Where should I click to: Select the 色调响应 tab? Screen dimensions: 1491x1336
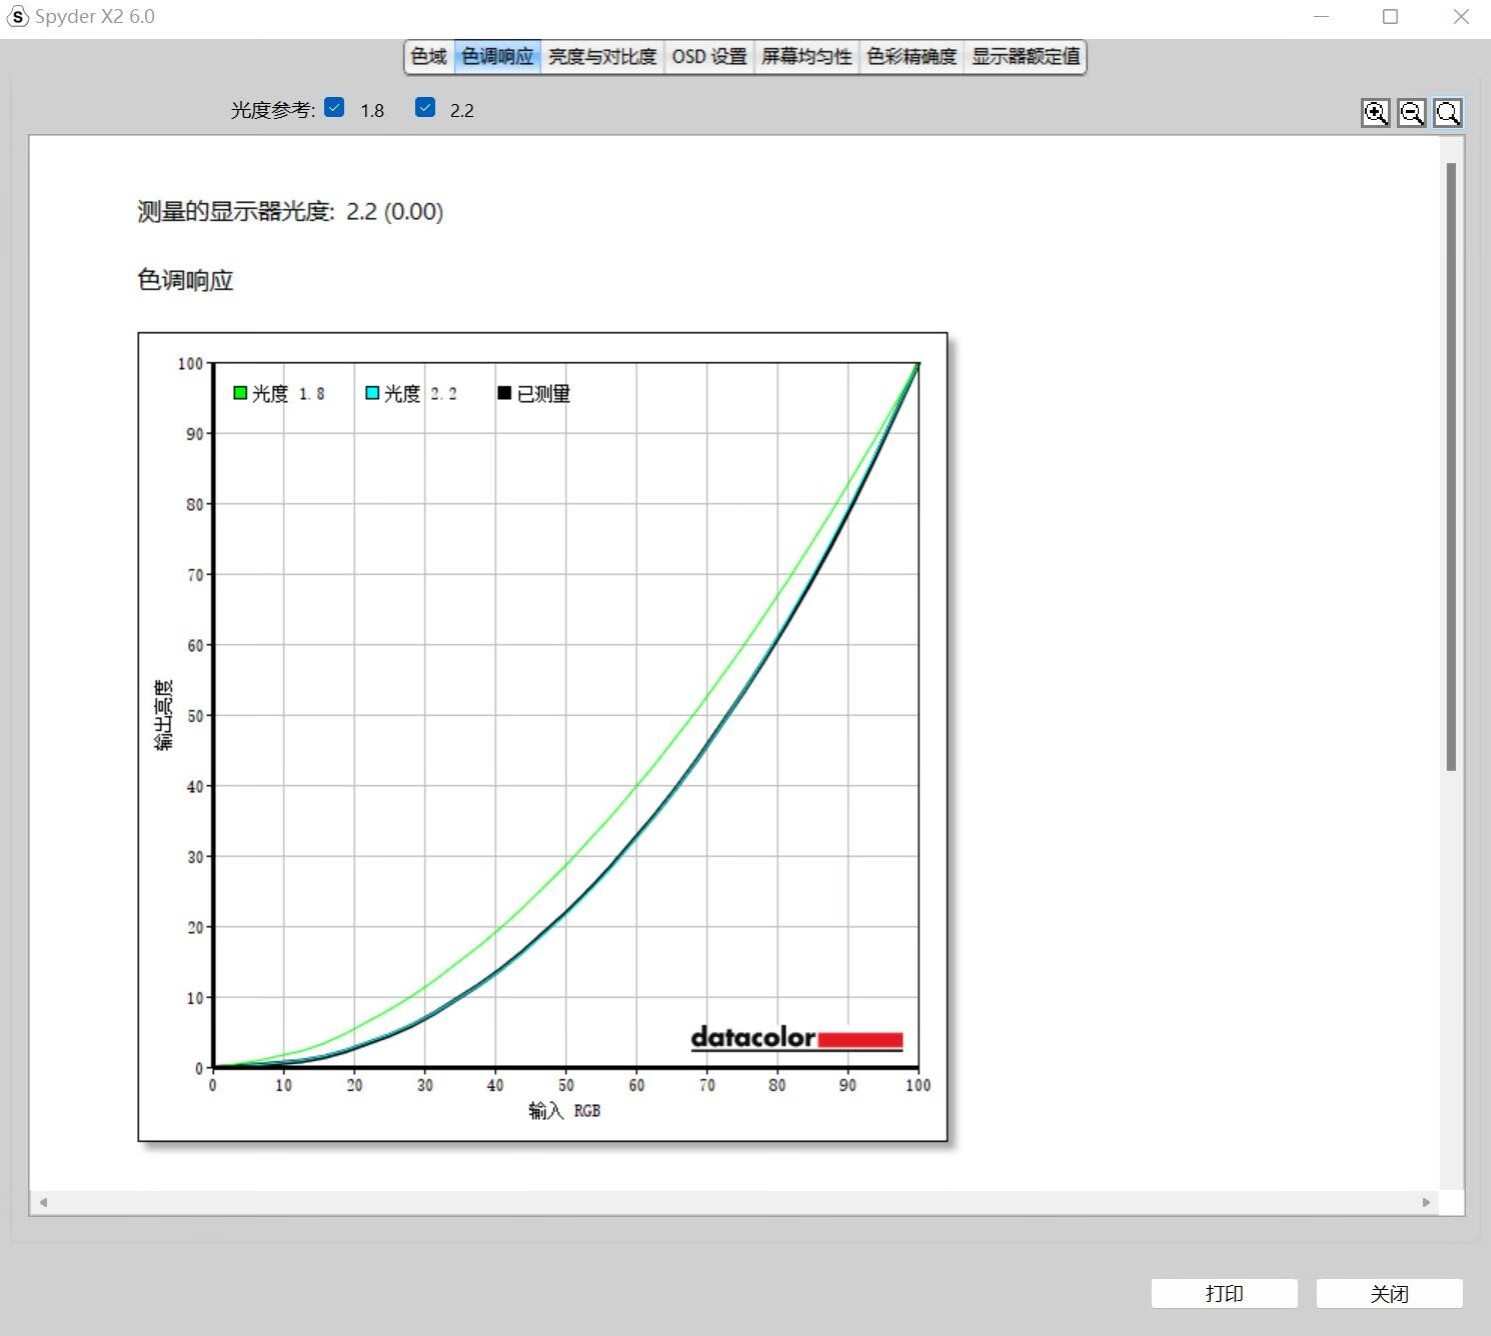(x=497, y=57)
